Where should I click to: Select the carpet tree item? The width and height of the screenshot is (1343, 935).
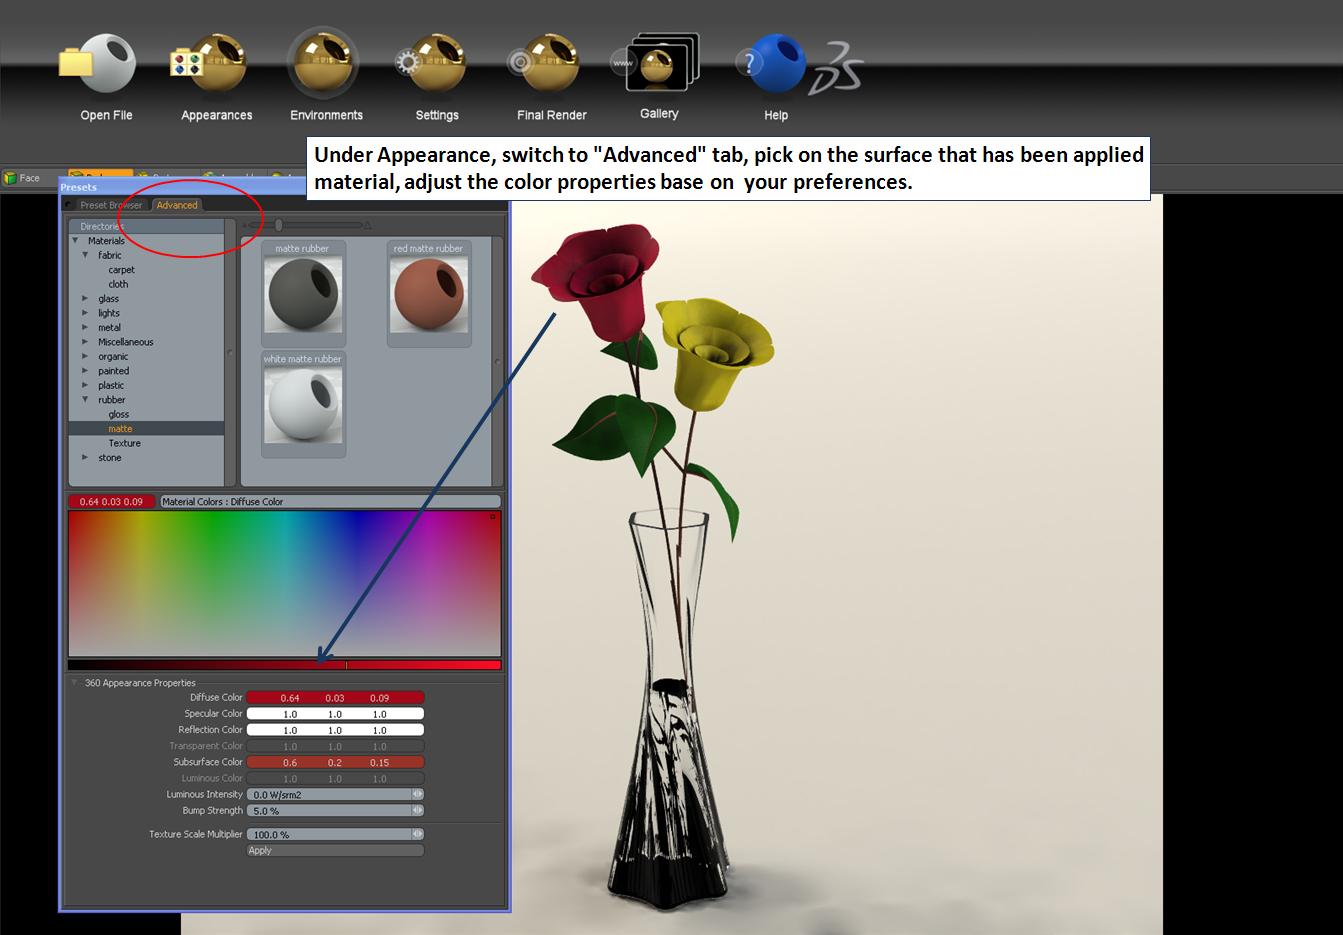point(121,270)
